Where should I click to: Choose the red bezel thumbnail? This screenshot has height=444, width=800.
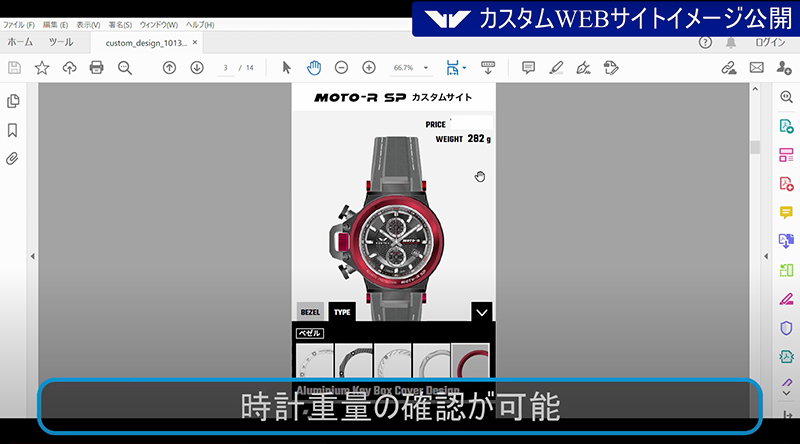[x=470, y=362]
